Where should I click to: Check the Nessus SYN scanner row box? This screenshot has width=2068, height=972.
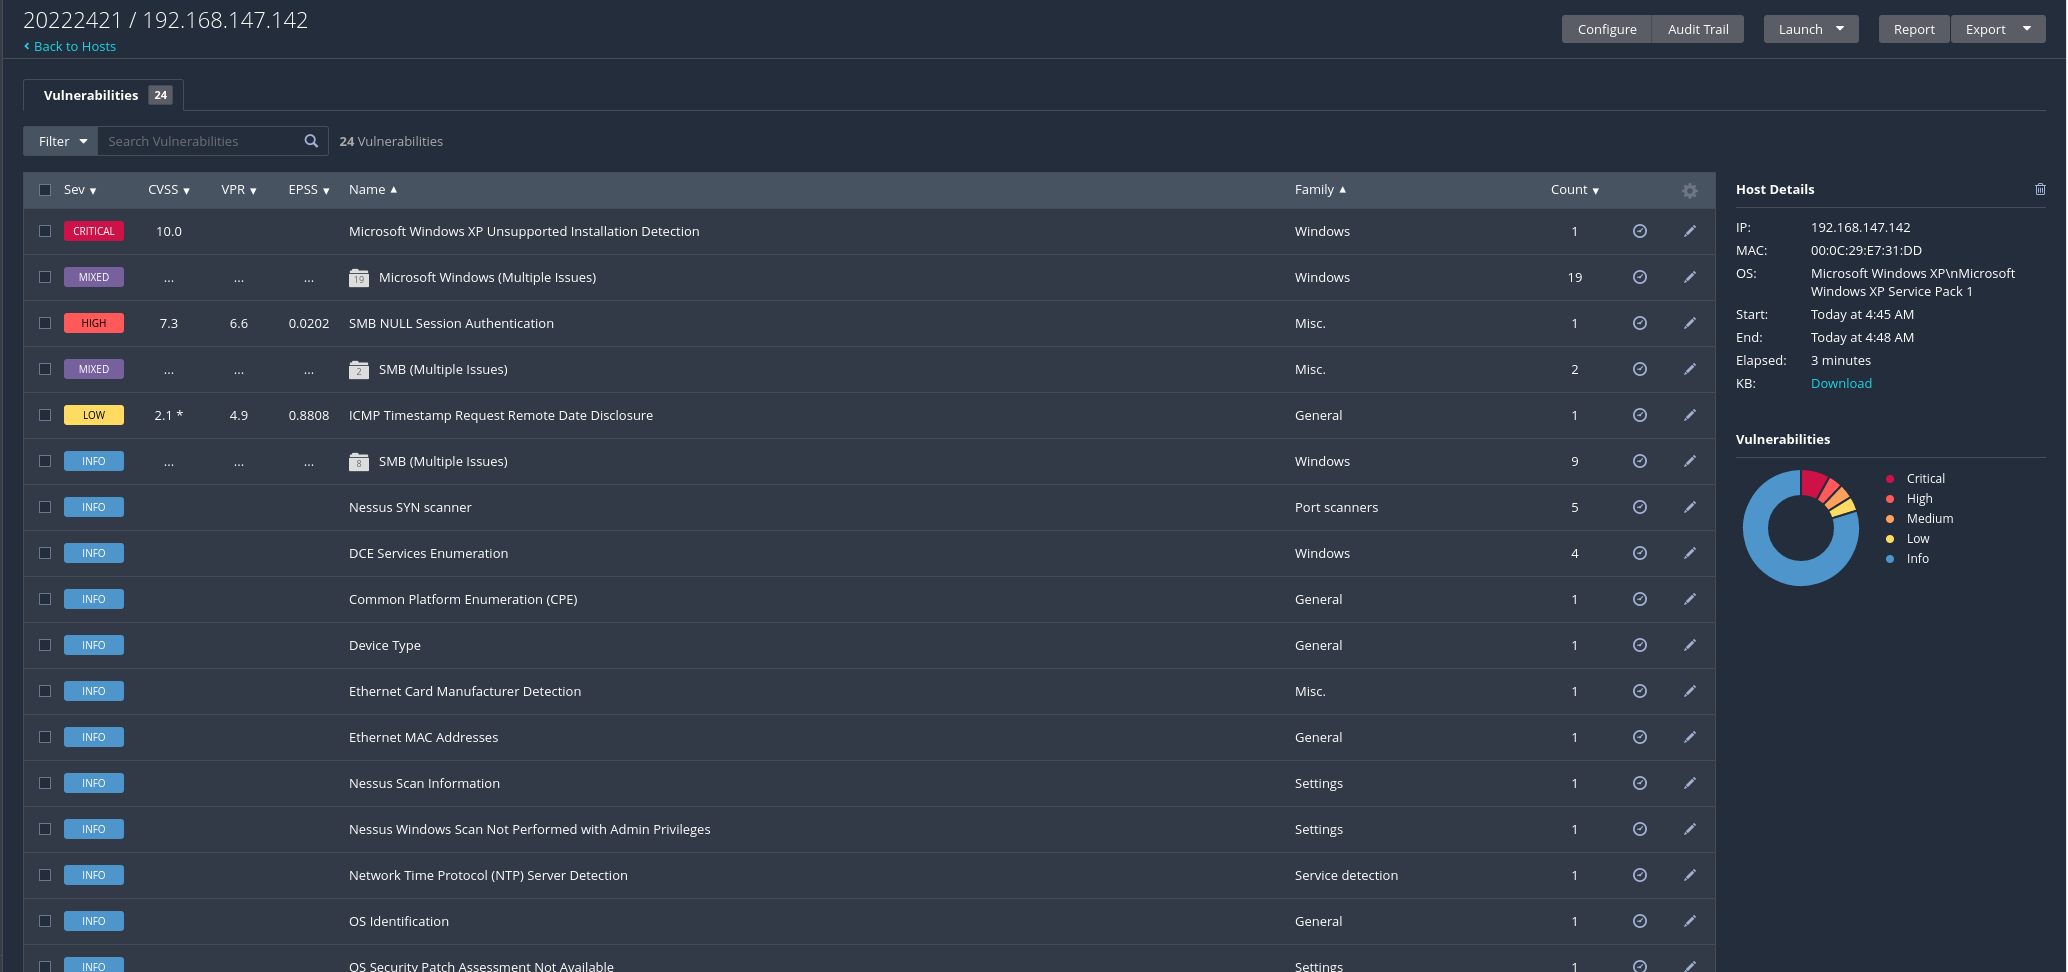coord(45,507)
